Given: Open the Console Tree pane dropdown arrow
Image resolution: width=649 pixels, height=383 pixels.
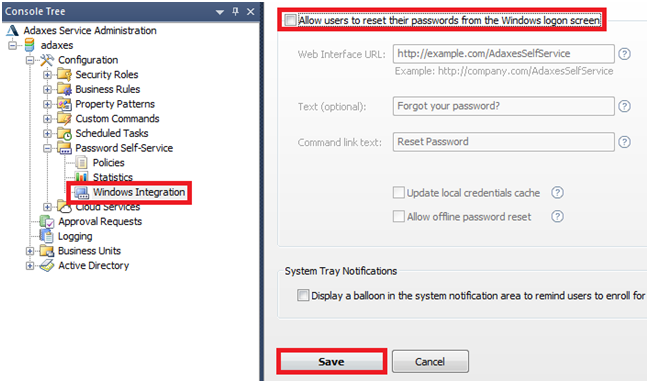Looking at the screenshot, I should point(220,12).
